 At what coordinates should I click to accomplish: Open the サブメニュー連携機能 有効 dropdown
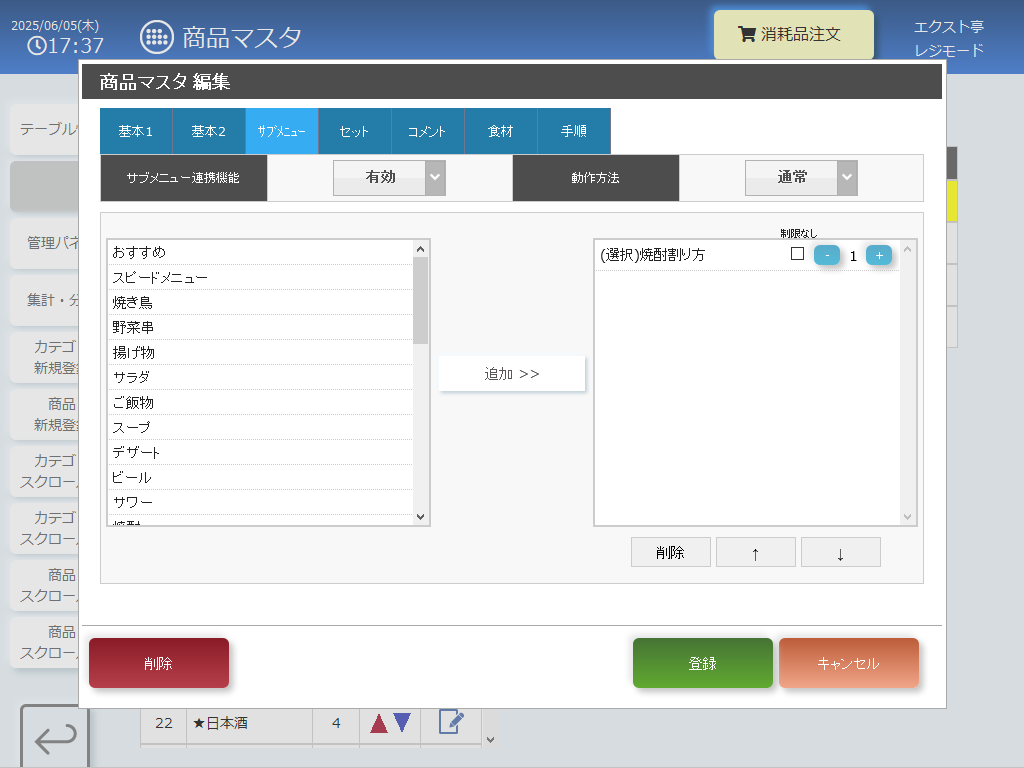pyautogui.click(x=389, y=178)
